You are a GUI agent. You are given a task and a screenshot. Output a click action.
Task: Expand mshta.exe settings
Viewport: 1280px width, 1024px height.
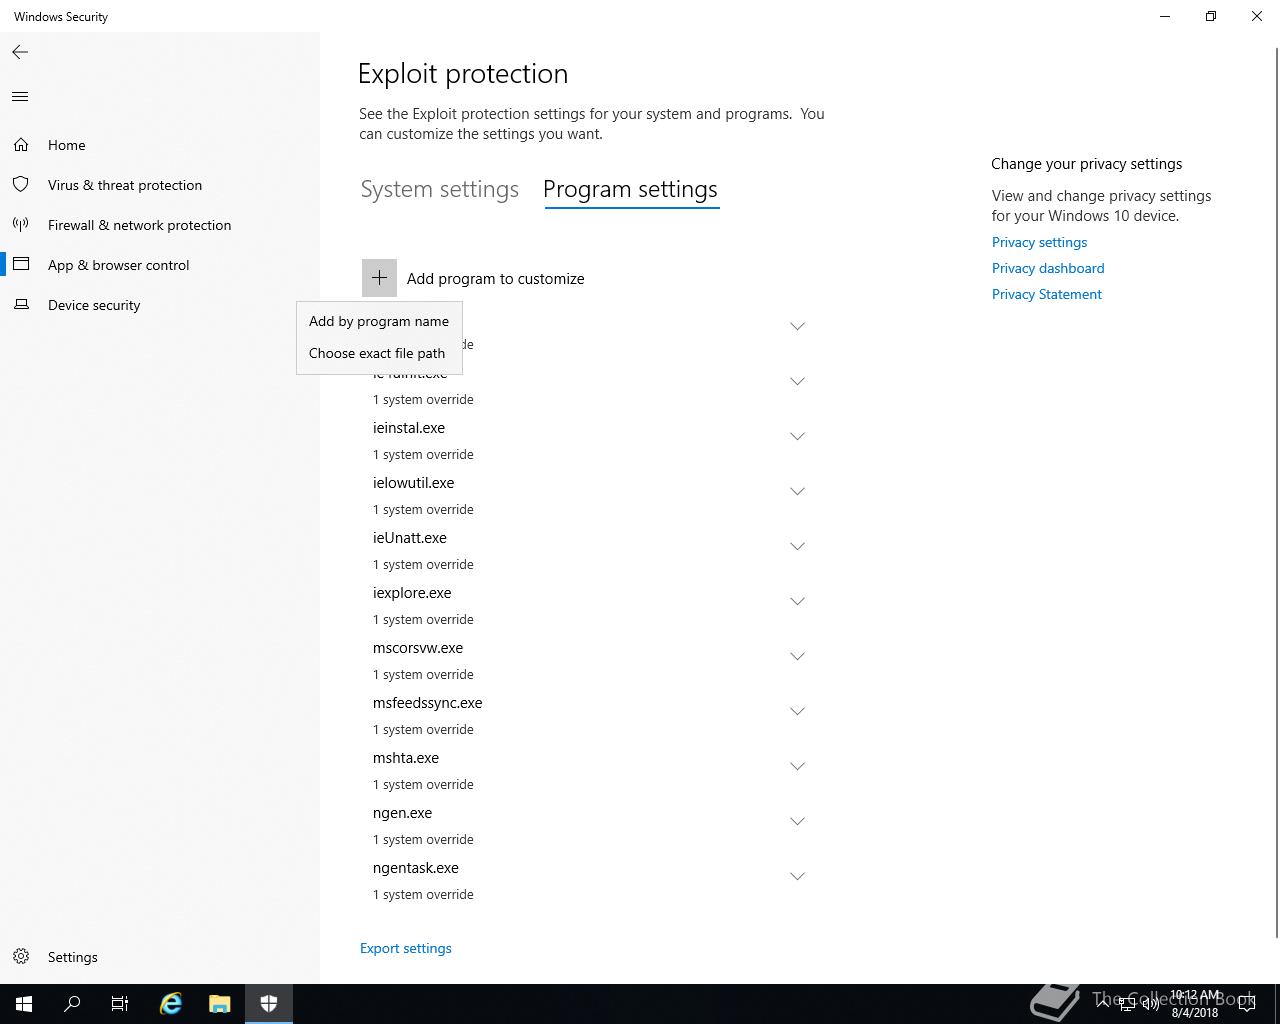797,766
